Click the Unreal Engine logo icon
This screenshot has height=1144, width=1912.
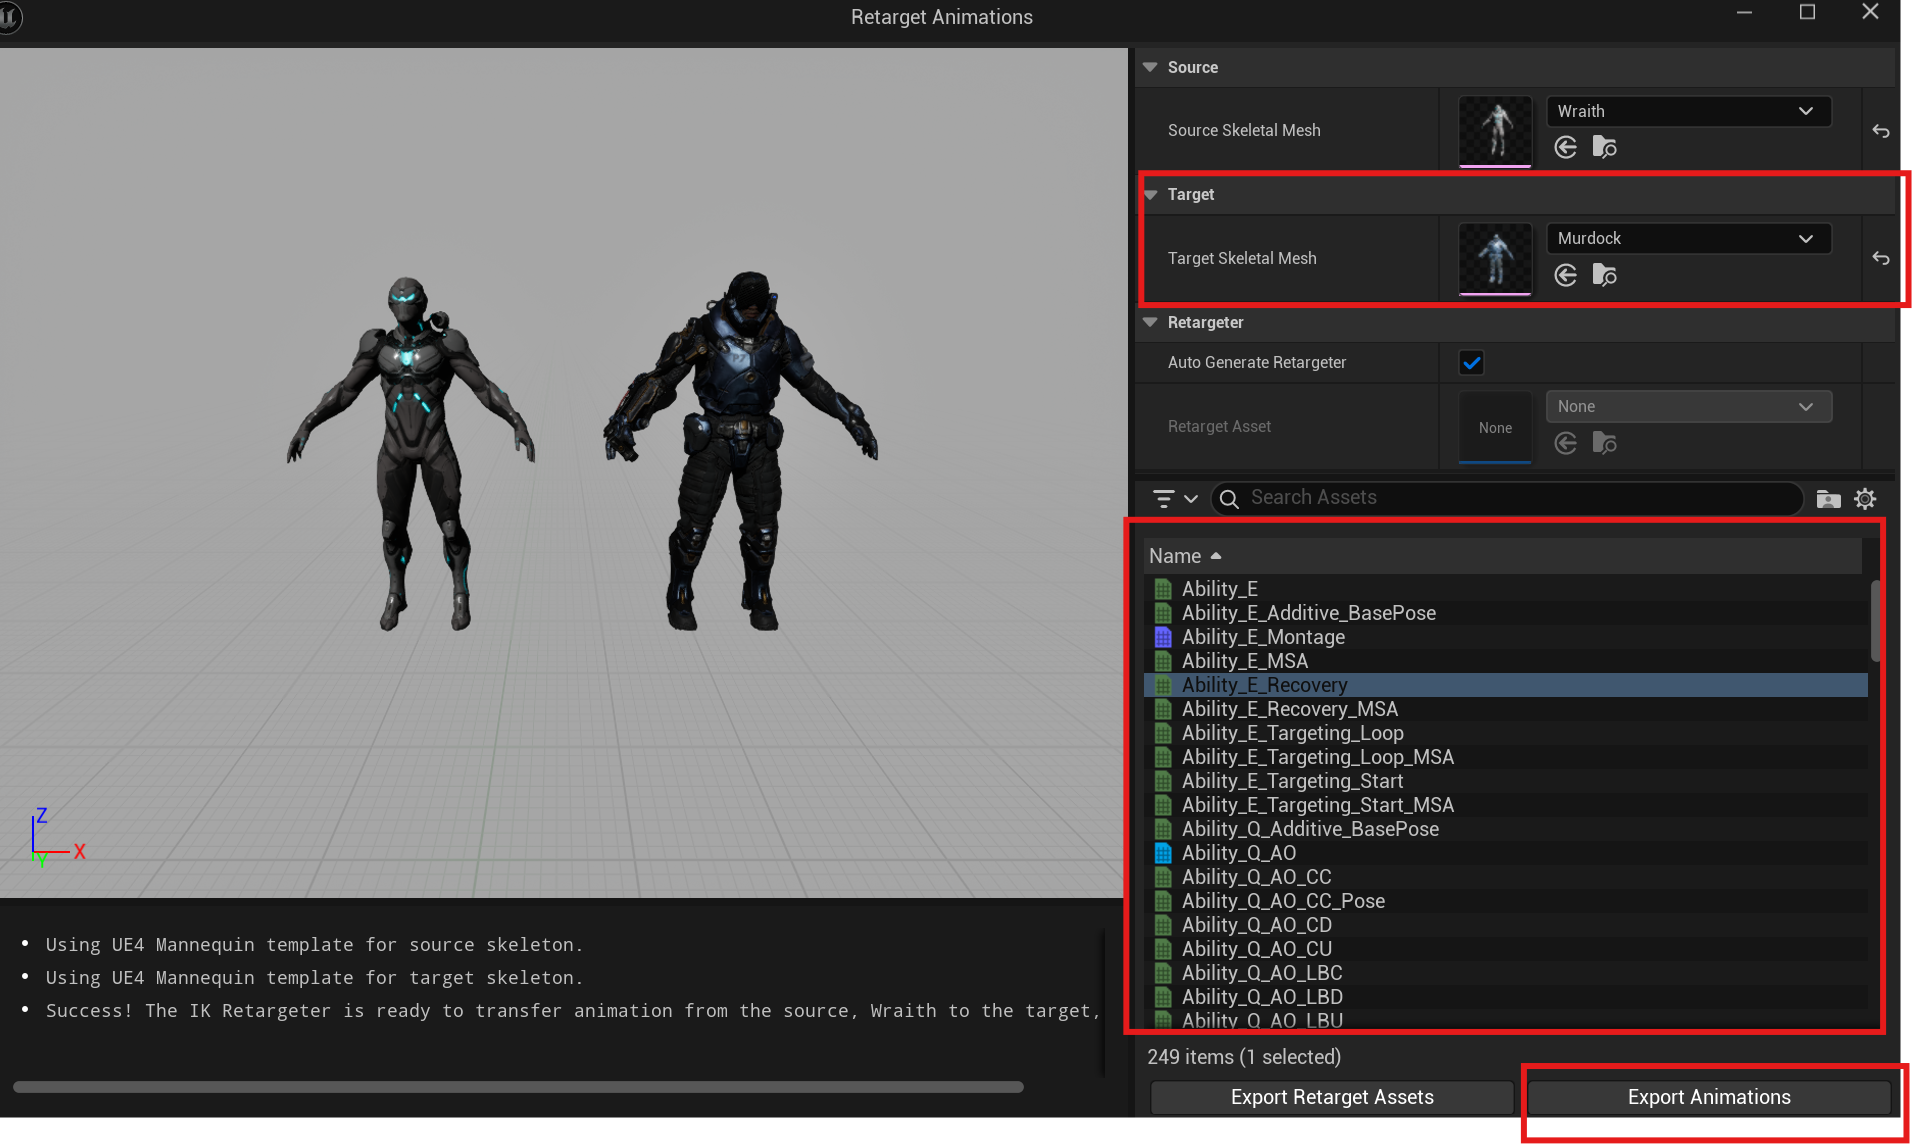click(x=9, y=17)
